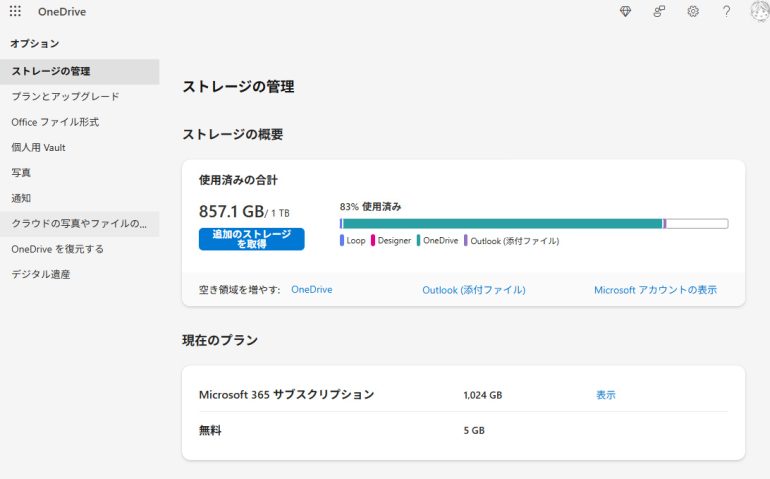This screenshot has height=479, width=770.
Task: Open OneDrive を復元する option
Action: click(x=57, y=249)
